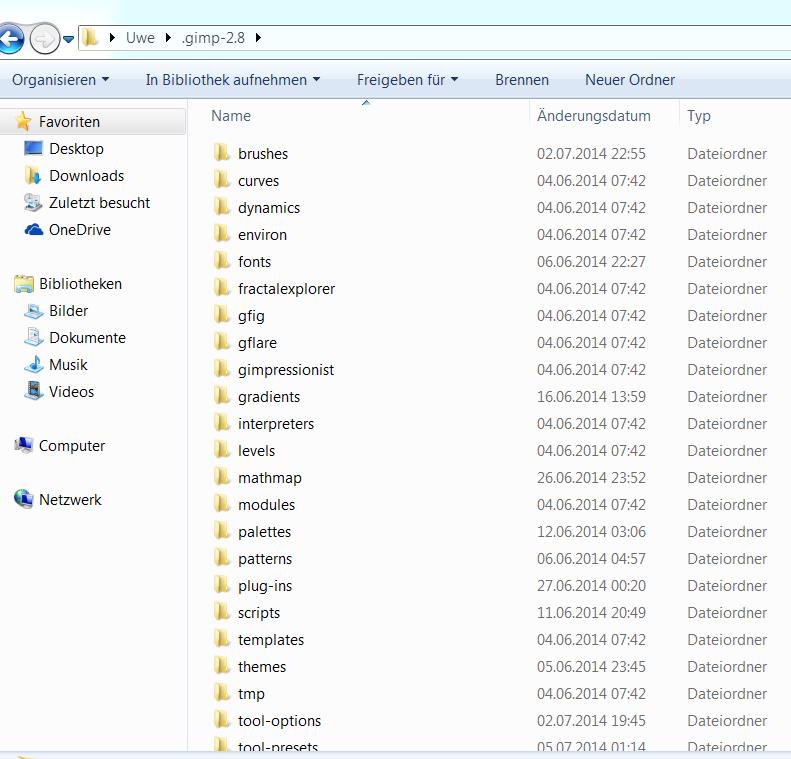Click the Bibliotheken library icon
Image resolution: width=791 pixels, height=759 pixels.
[x=24, y=284]
